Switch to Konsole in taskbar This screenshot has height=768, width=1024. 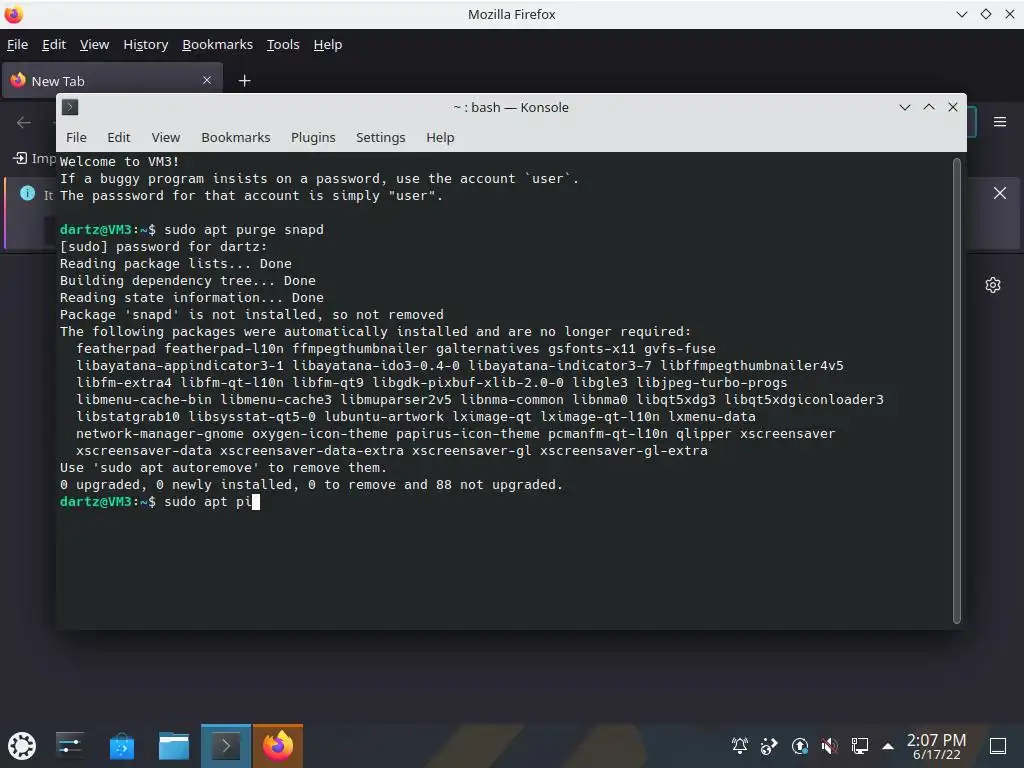(x=226, y=746)
